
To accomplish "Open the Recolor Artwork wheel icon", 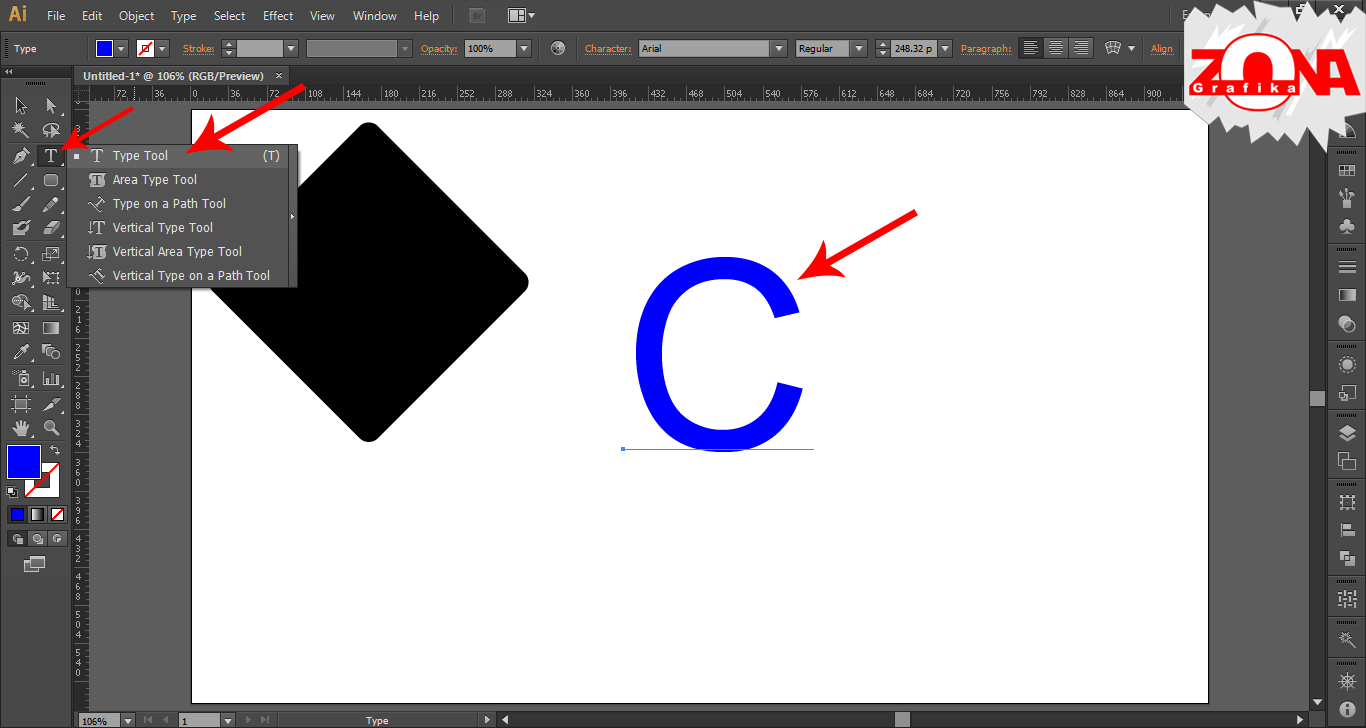I will pyautogui.click(x=558, y=48).
